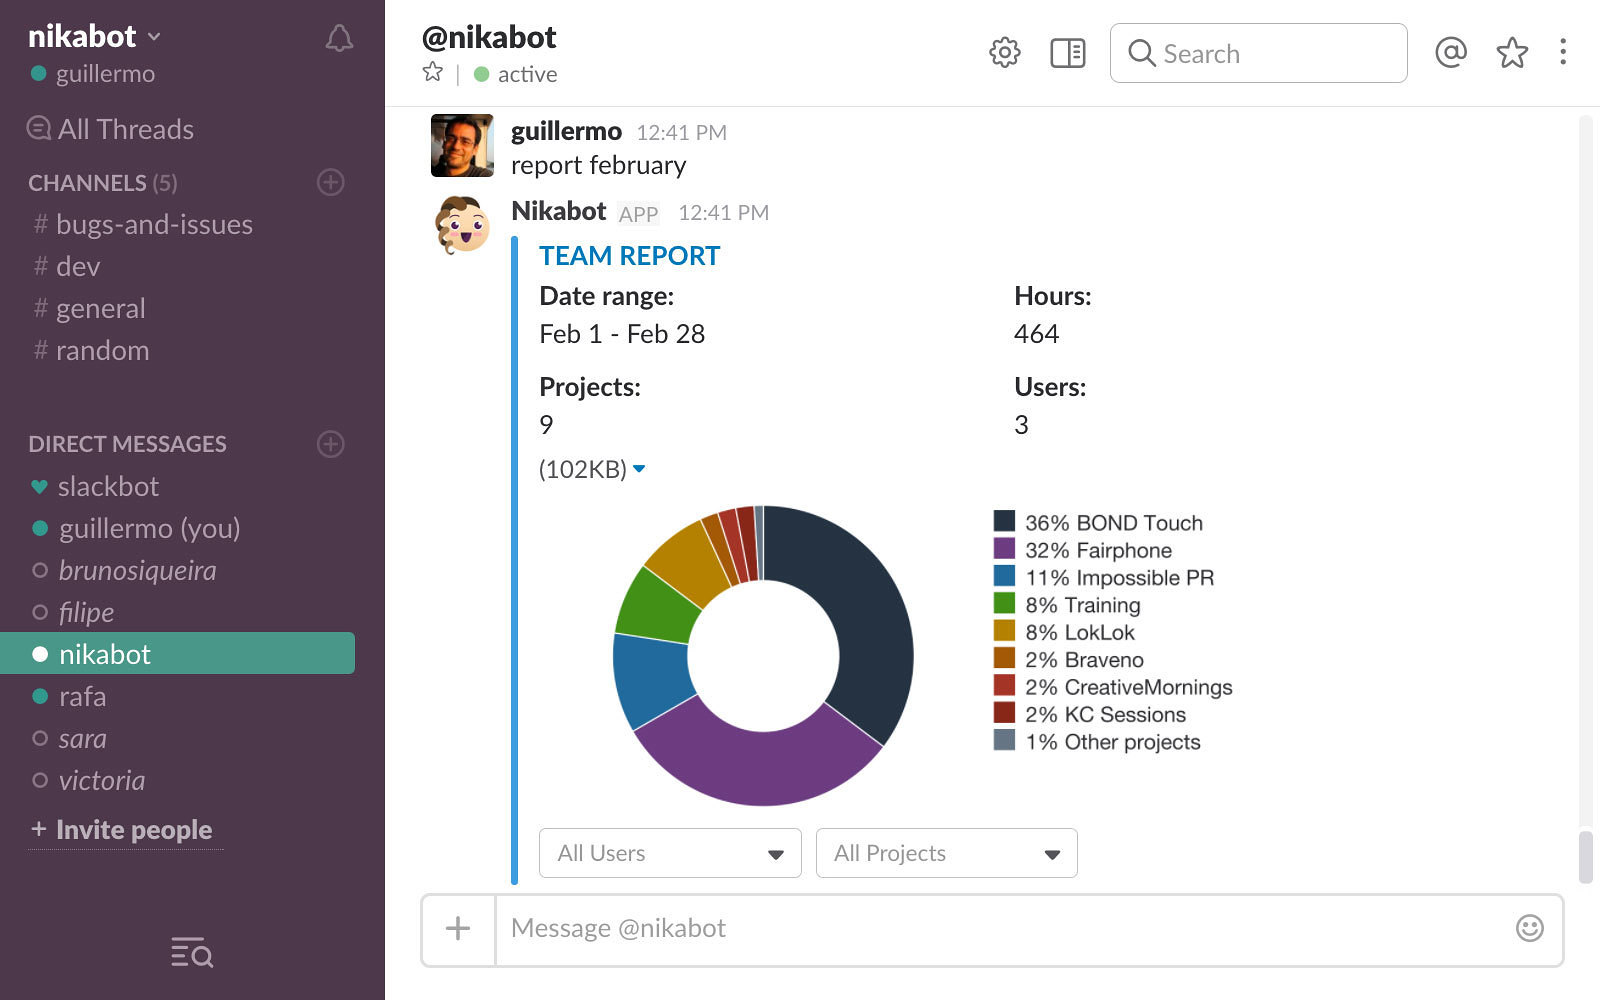Screen dimensions: 1600x1000
Task: Open slackbot direct message
Action: coord(108,486)
